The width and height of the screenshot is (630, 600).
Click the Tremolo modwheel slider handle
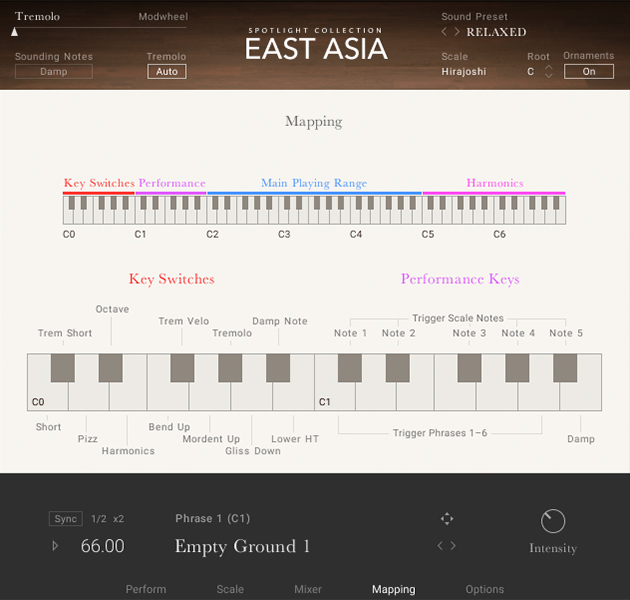14,32
